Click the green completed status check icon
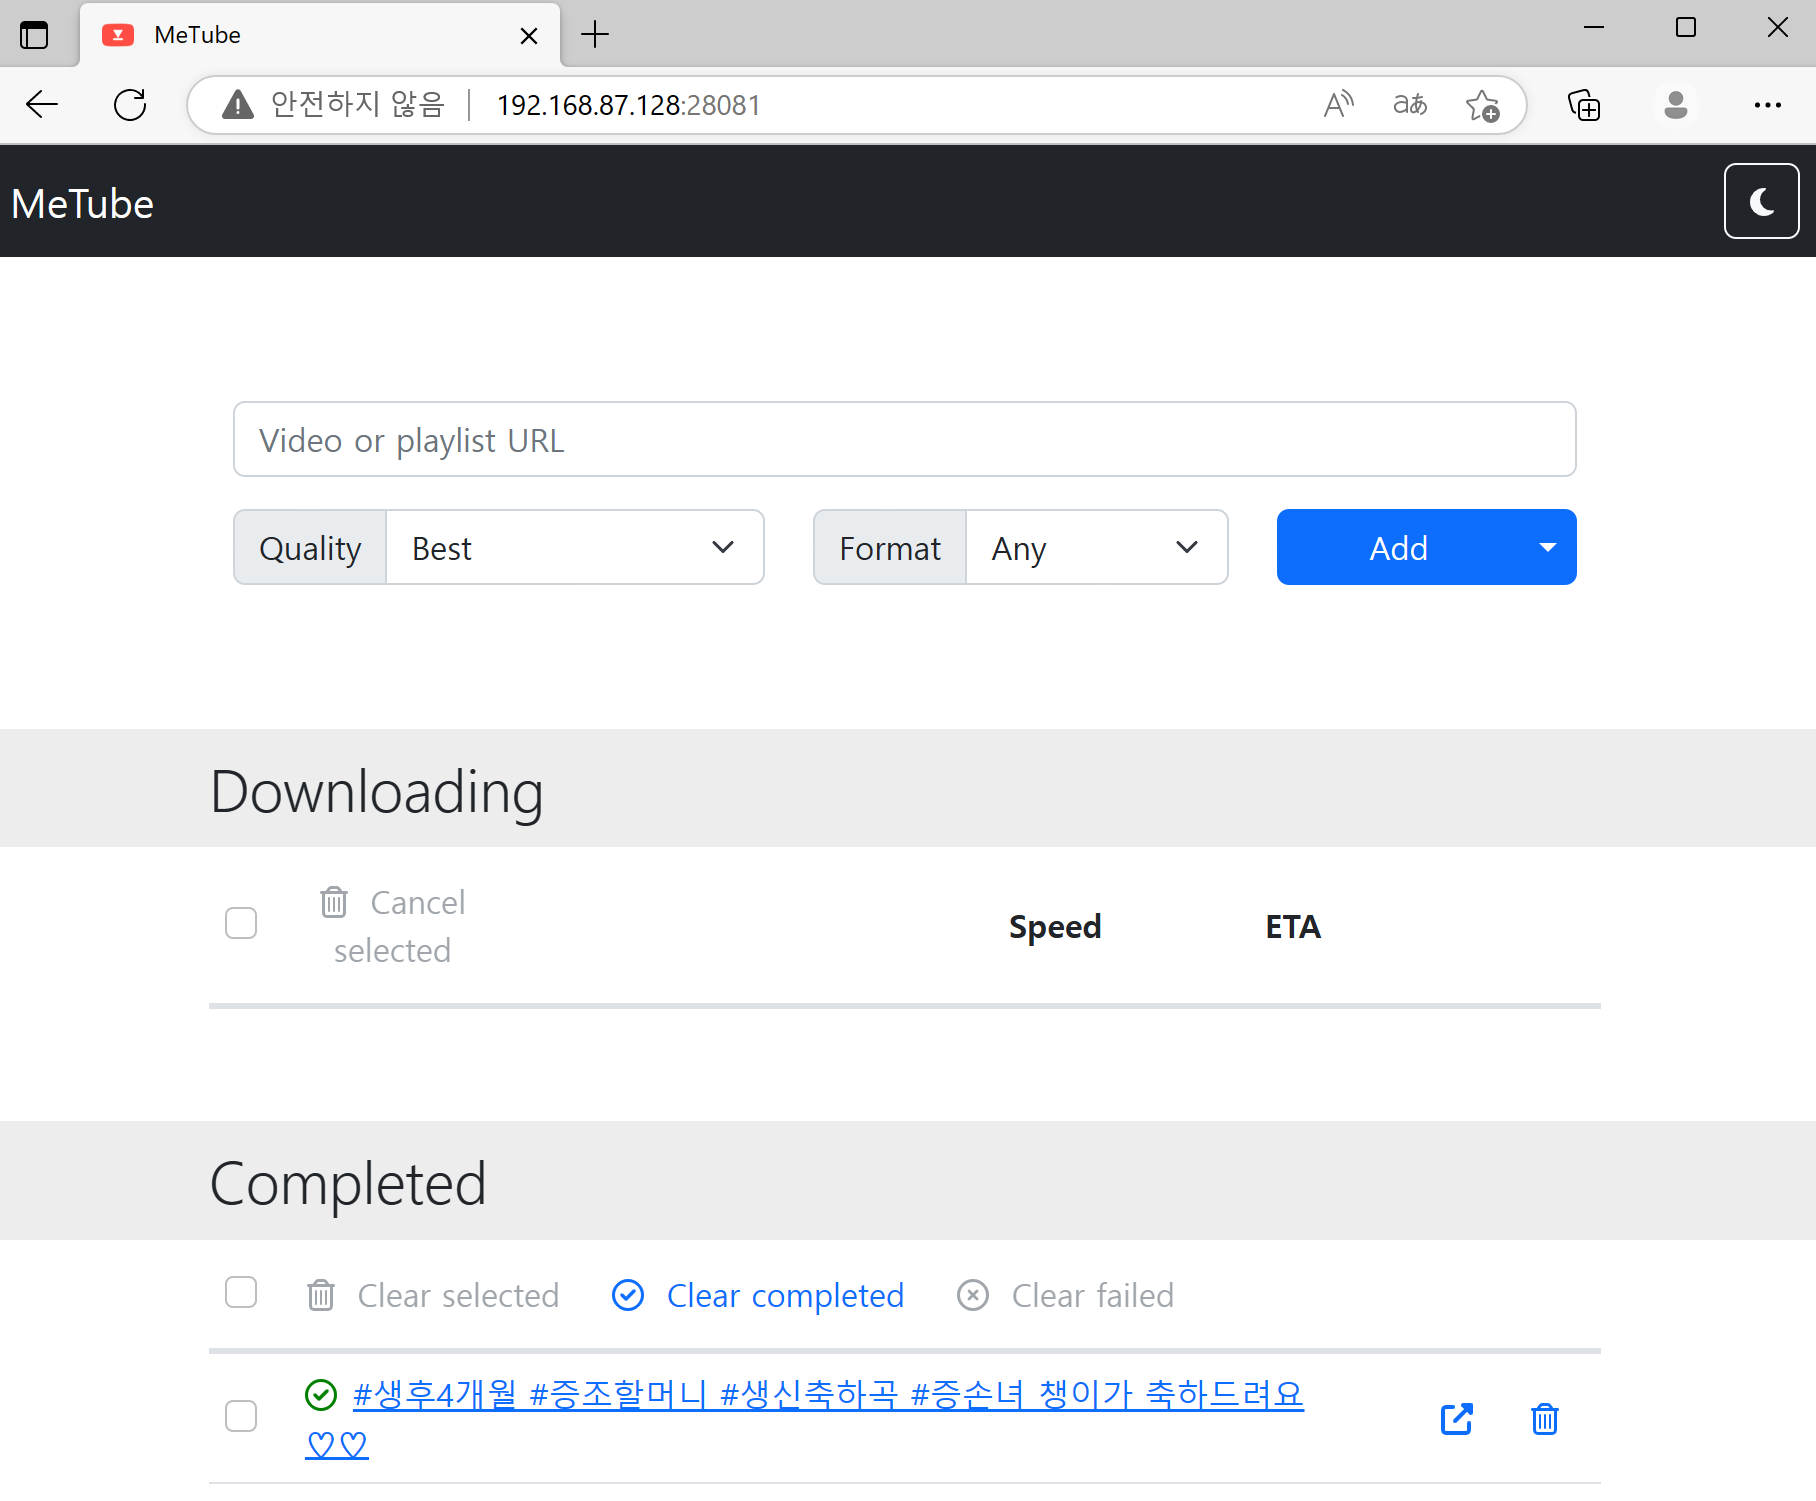The image size is (1816, 1501). click(321, 1394)
